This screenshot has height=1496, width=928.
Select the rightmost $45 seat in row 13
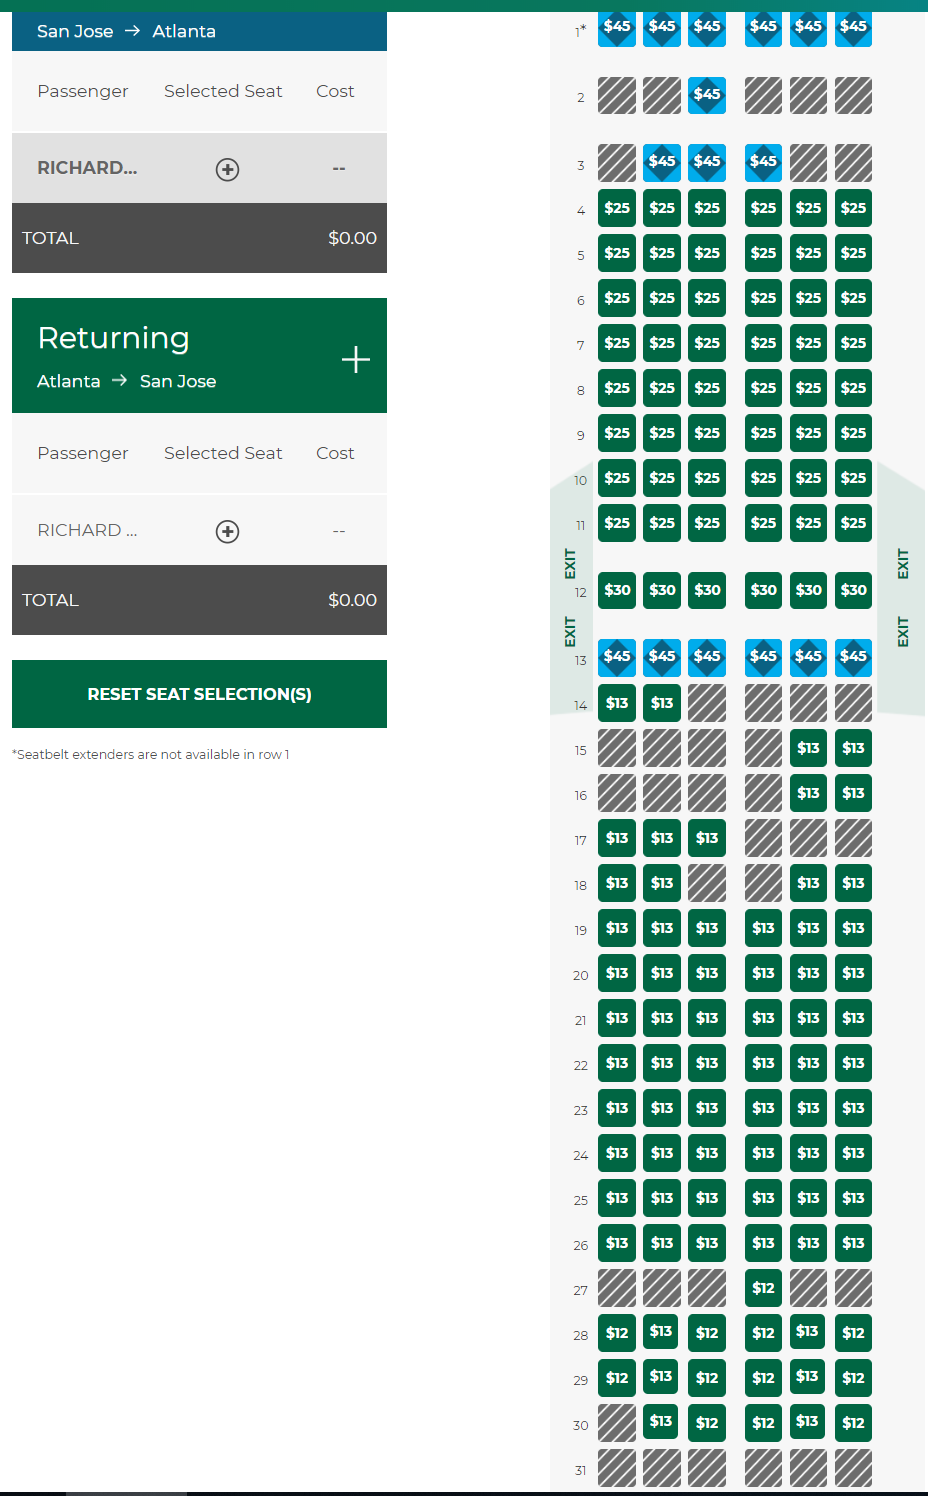(853, 656)
